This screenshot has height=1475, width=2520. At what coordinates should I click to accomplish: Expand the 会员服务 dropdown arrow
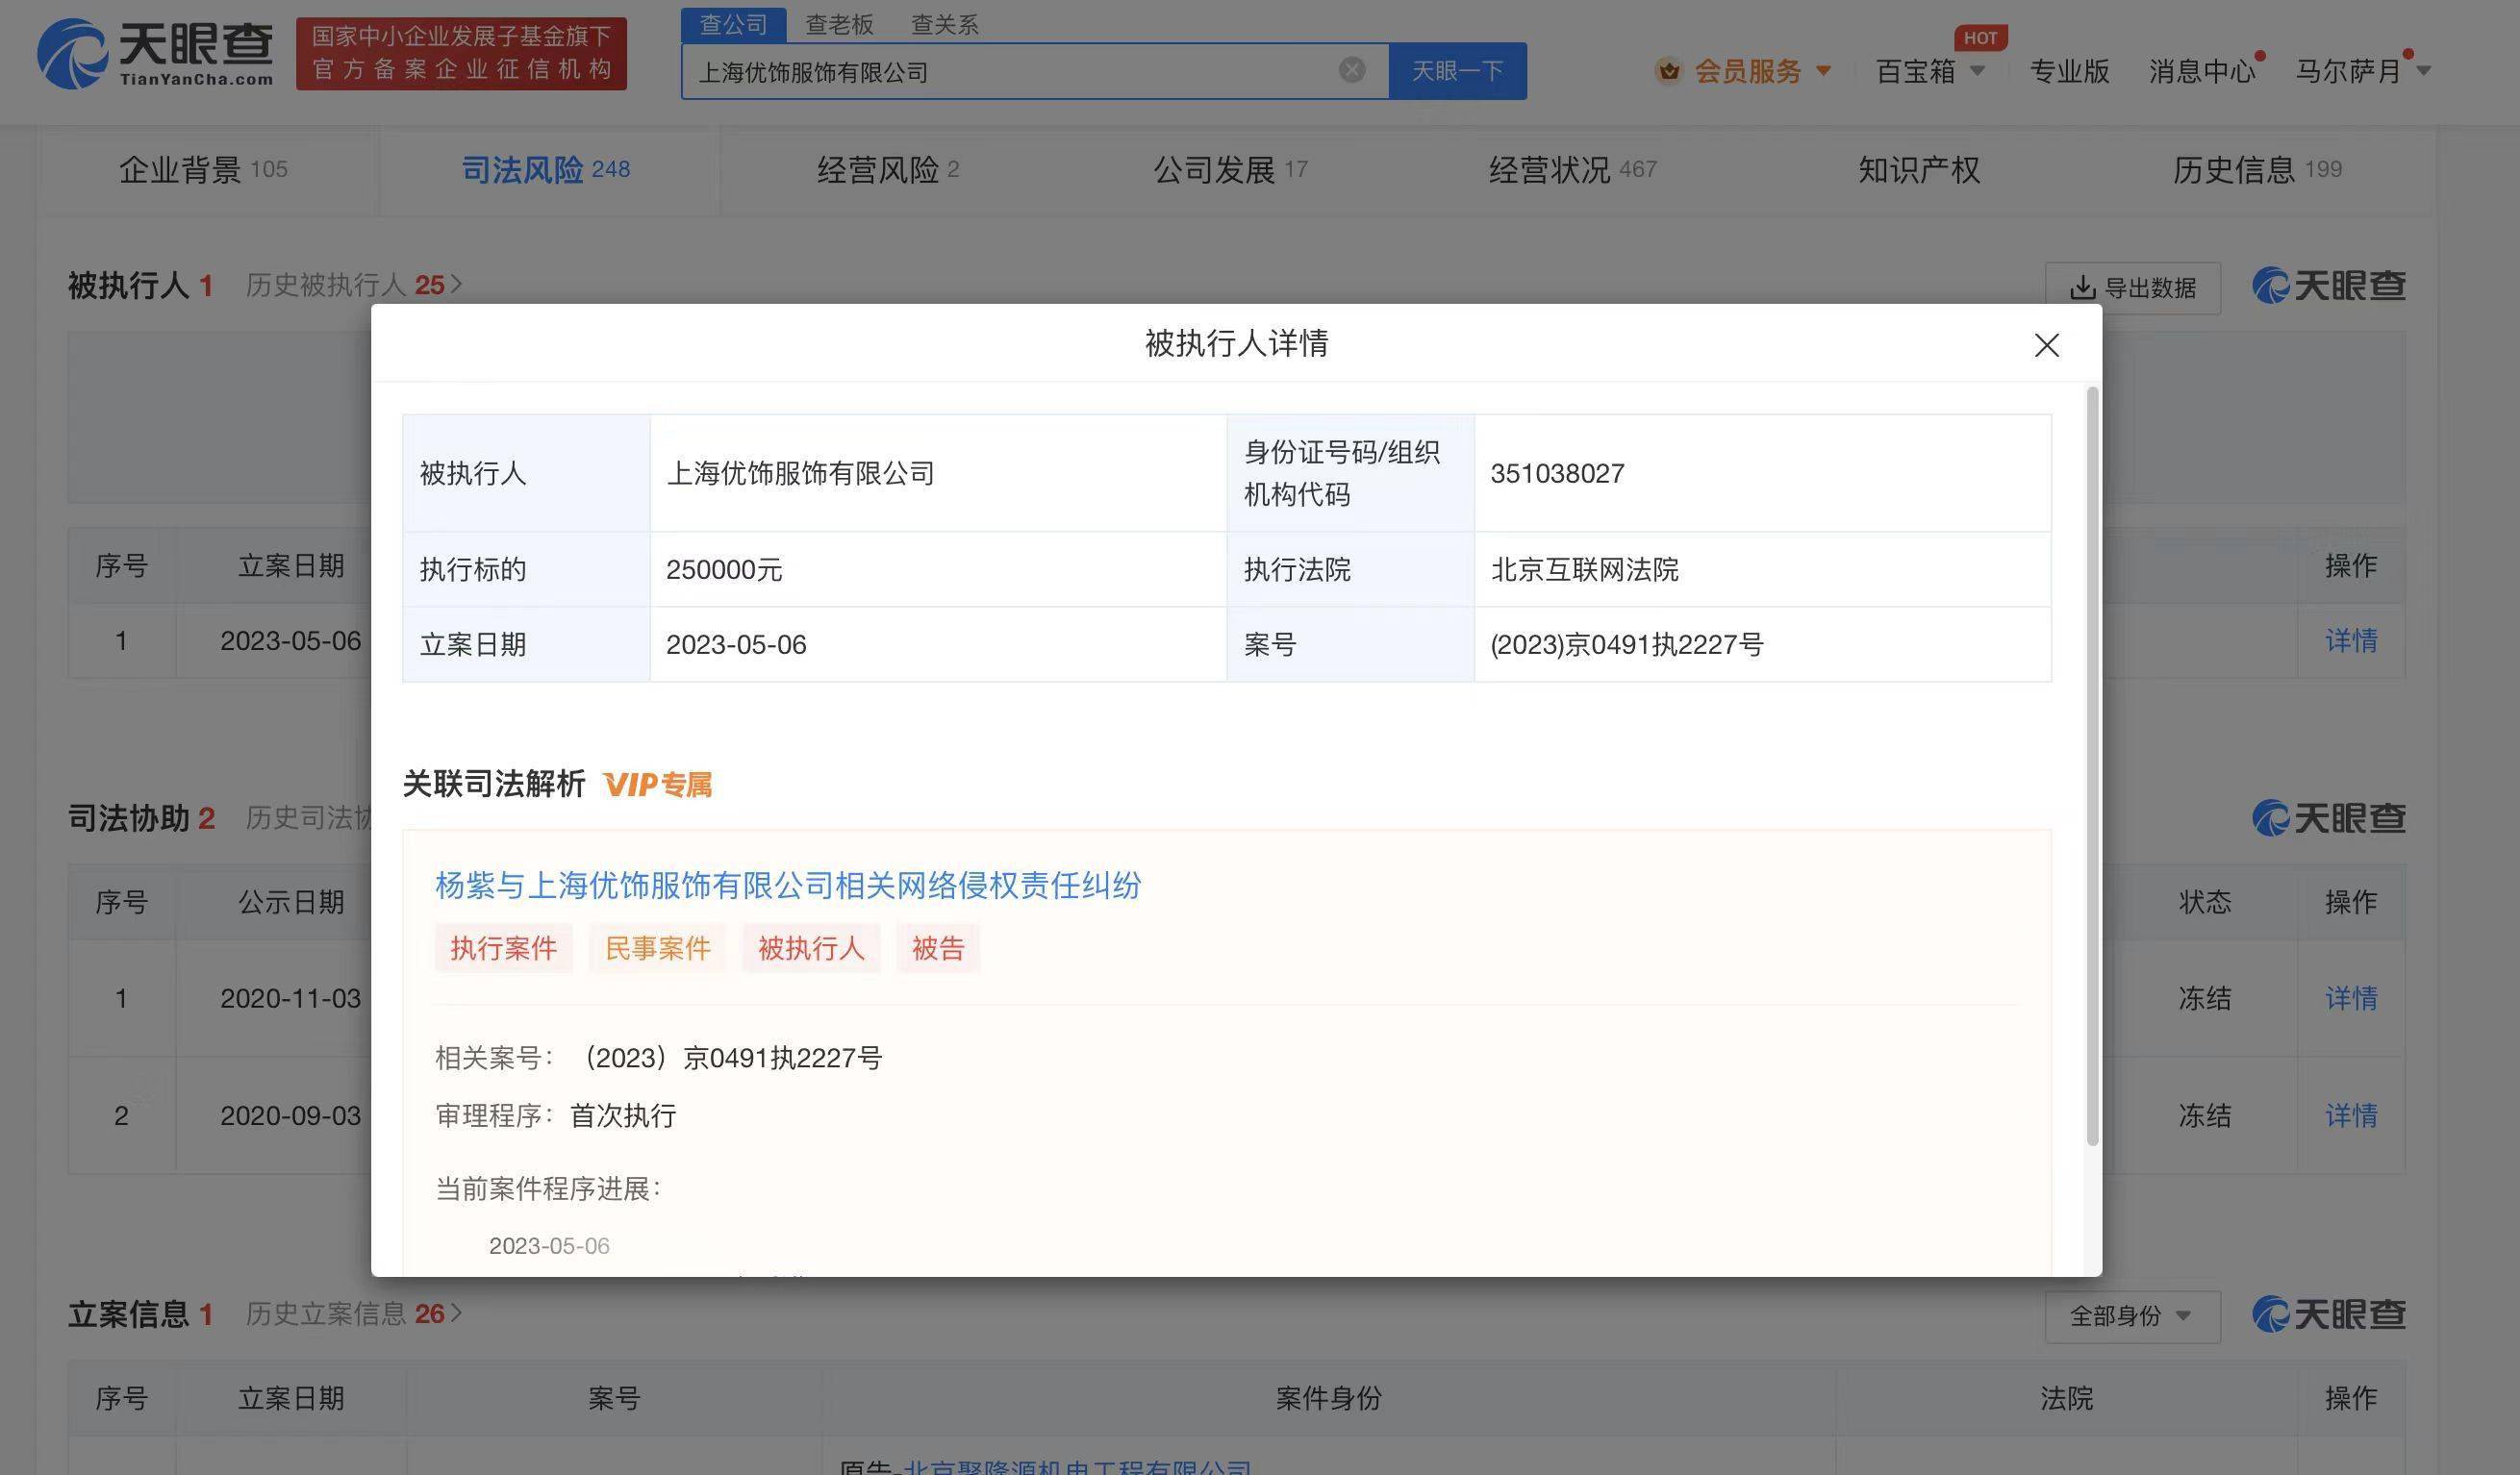(1823, 71)
